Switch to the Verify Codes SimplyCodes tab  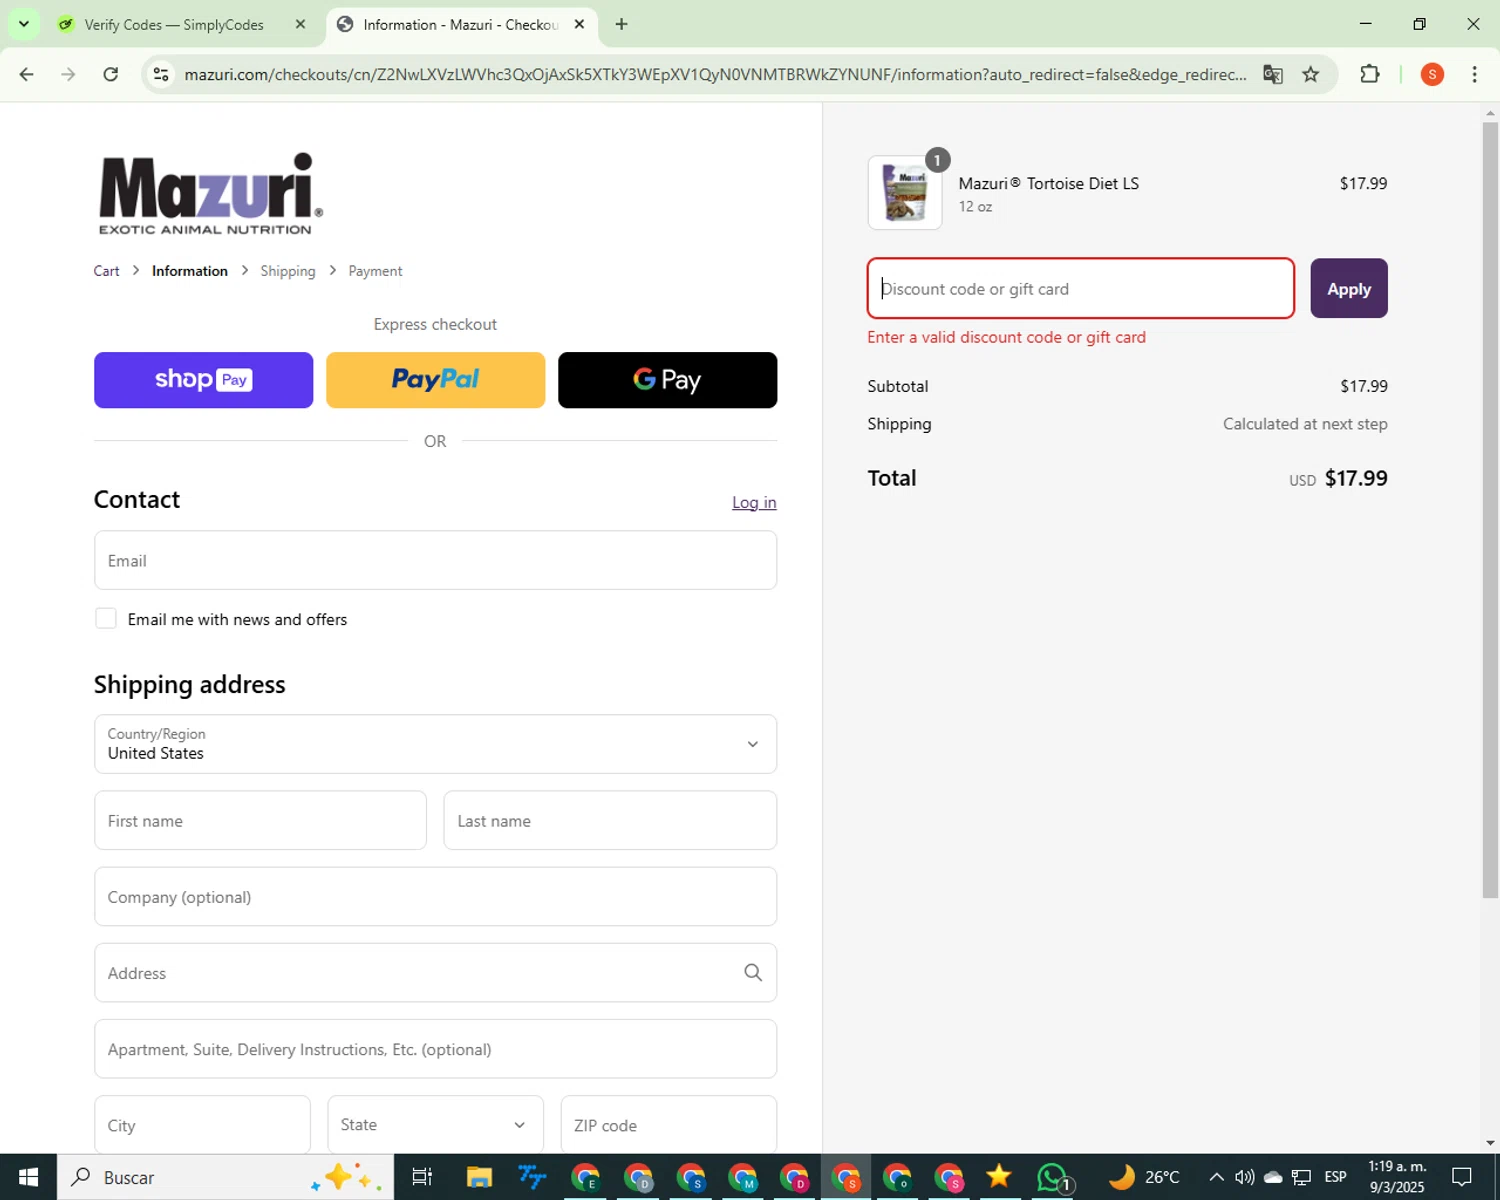pos(174,24)
